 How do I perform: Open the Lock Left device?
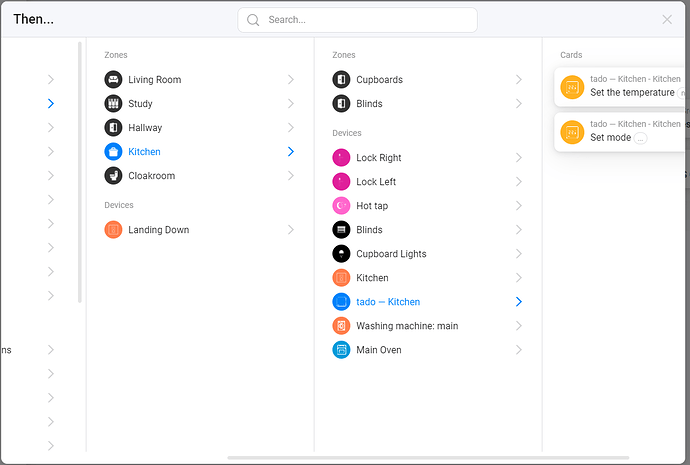point(428,182)
